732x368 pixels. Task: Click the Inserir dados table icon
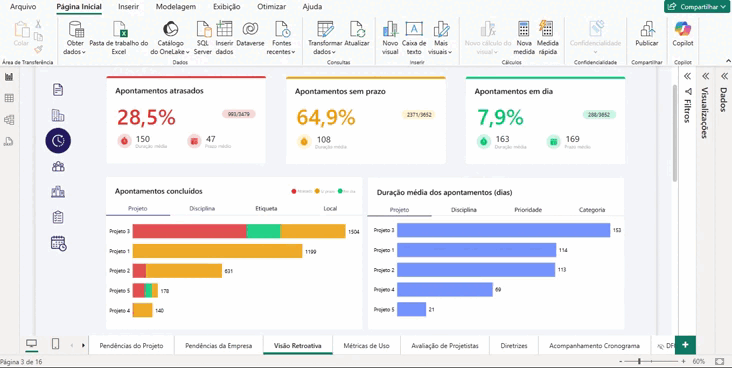(x=224, y=29)
